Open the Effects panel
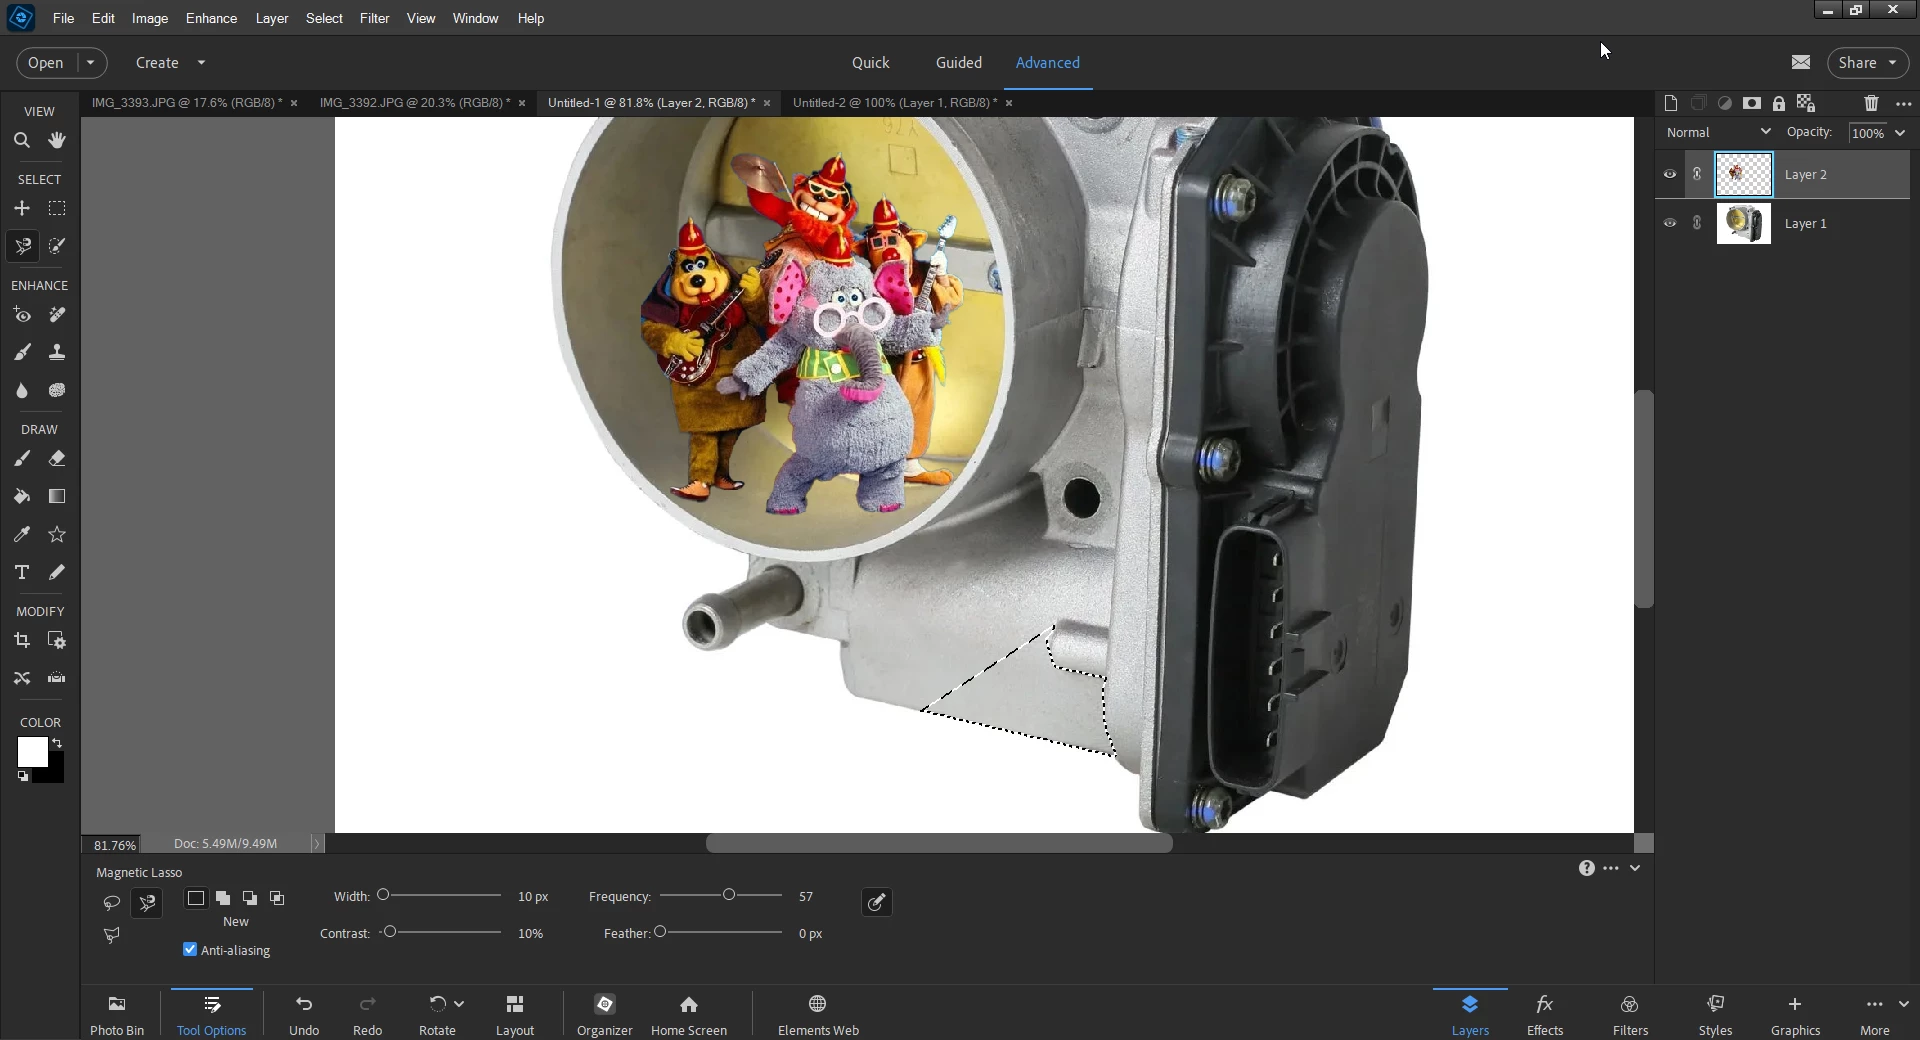 tap(1545, 1014)
